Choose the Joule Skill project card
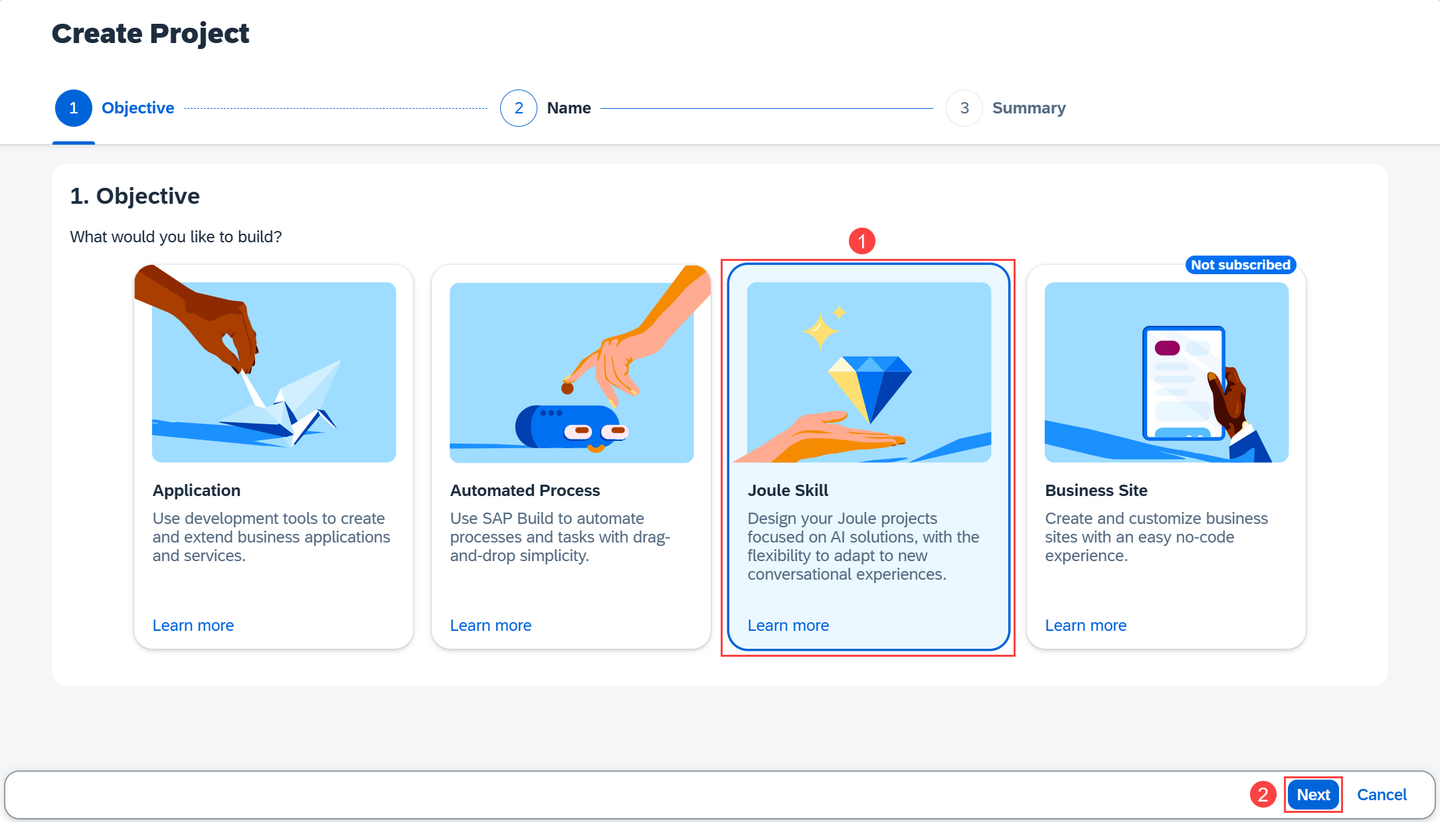 [x=868, y=457]
